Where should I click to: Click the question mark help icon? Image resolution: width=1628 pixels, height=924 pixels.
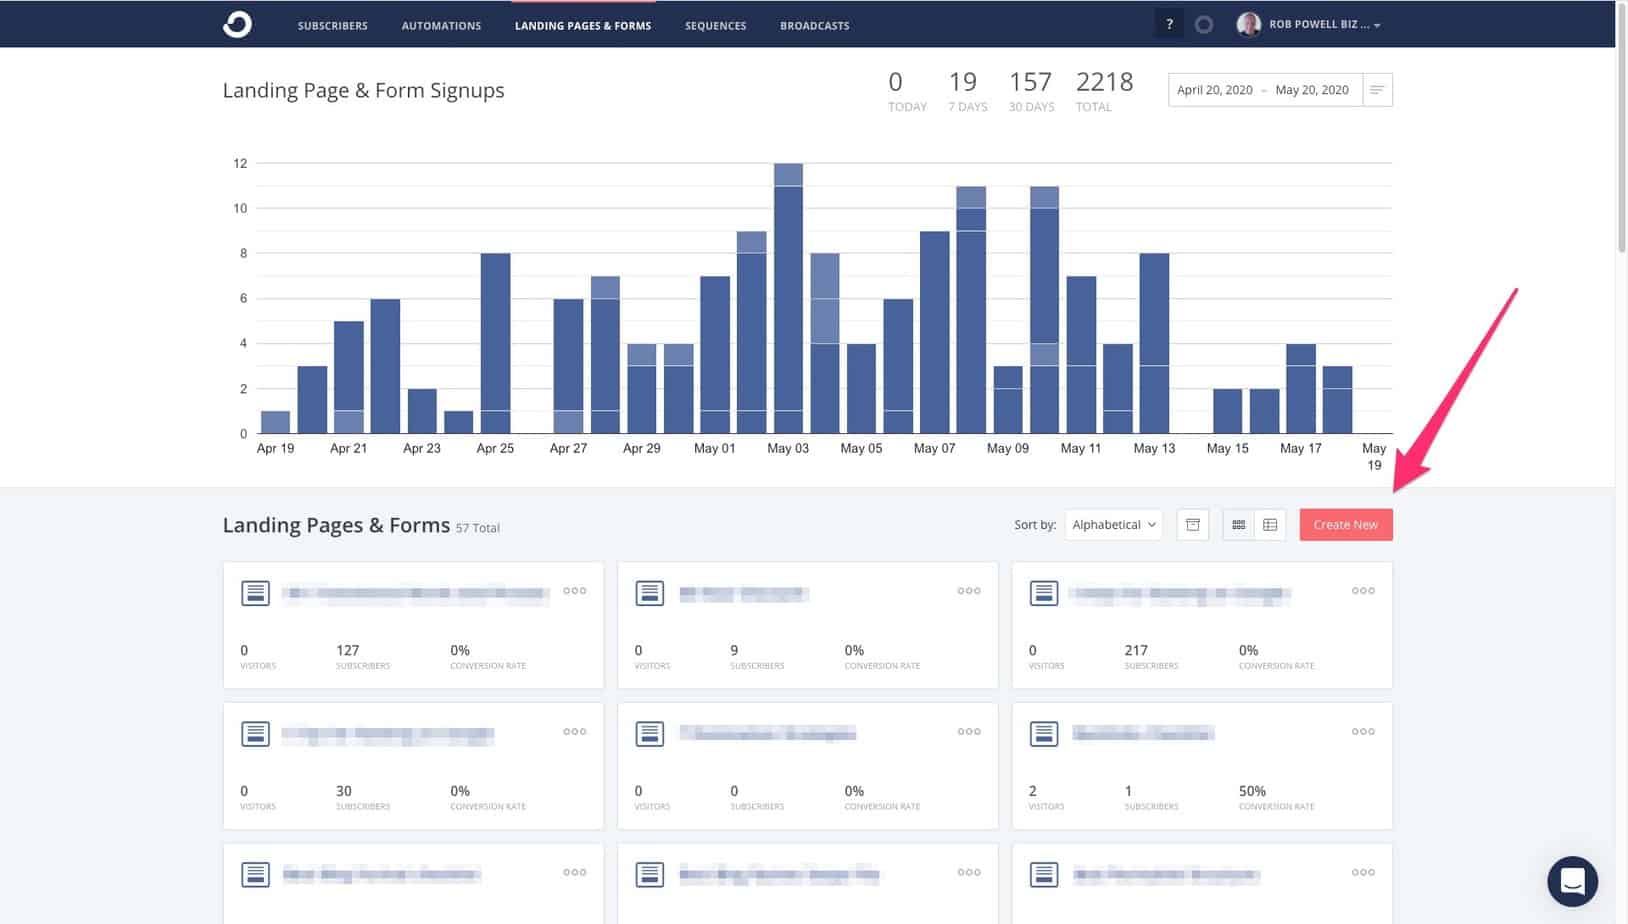[x=1169, y=24]
